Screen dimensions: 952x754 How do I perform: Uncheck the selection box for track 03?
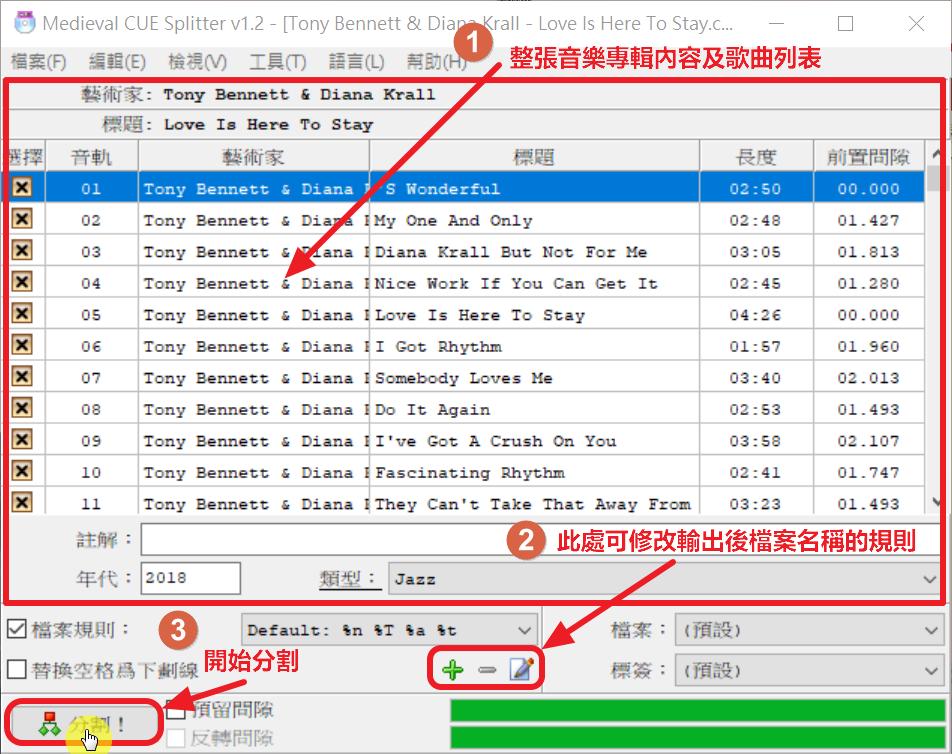(22, 250)
